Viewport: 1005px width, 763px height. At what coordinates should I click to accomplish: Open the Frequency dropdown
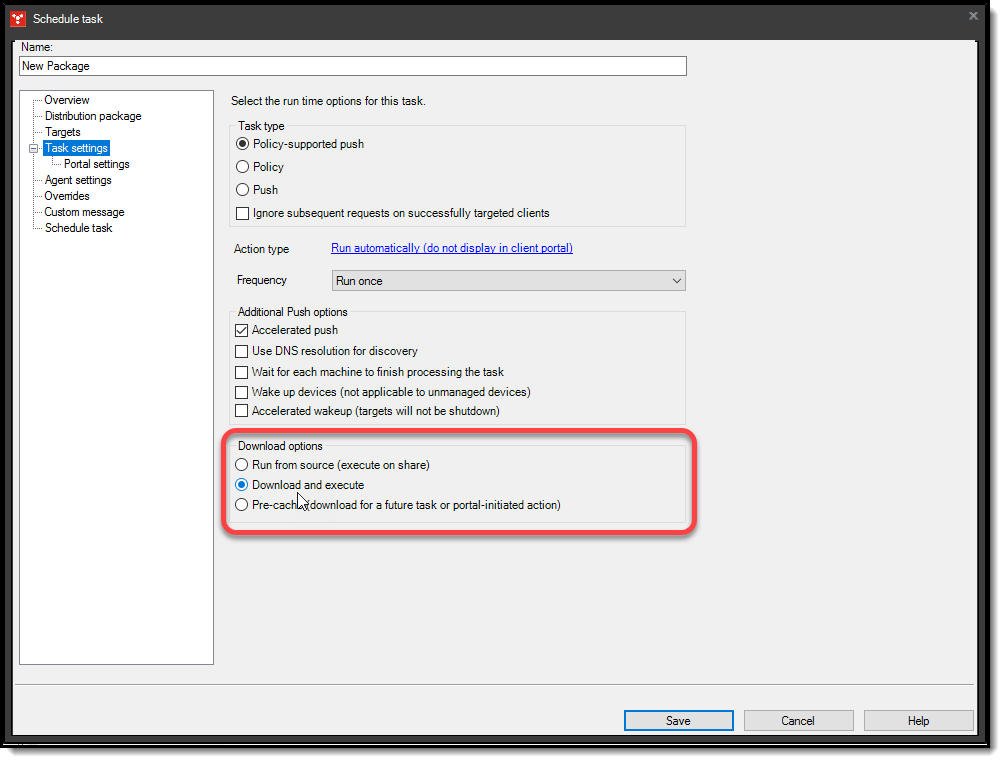pos(677,281)
